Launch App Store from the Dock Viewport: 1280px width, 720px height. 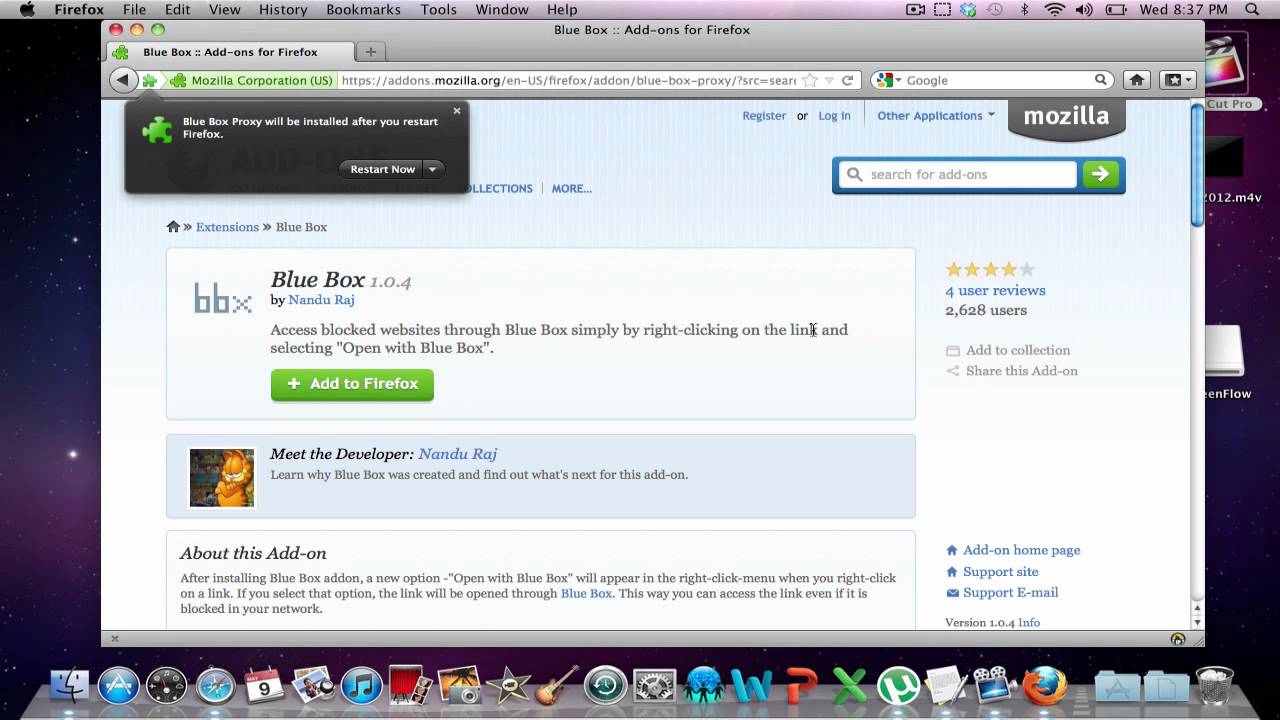[x=118, y=686]
